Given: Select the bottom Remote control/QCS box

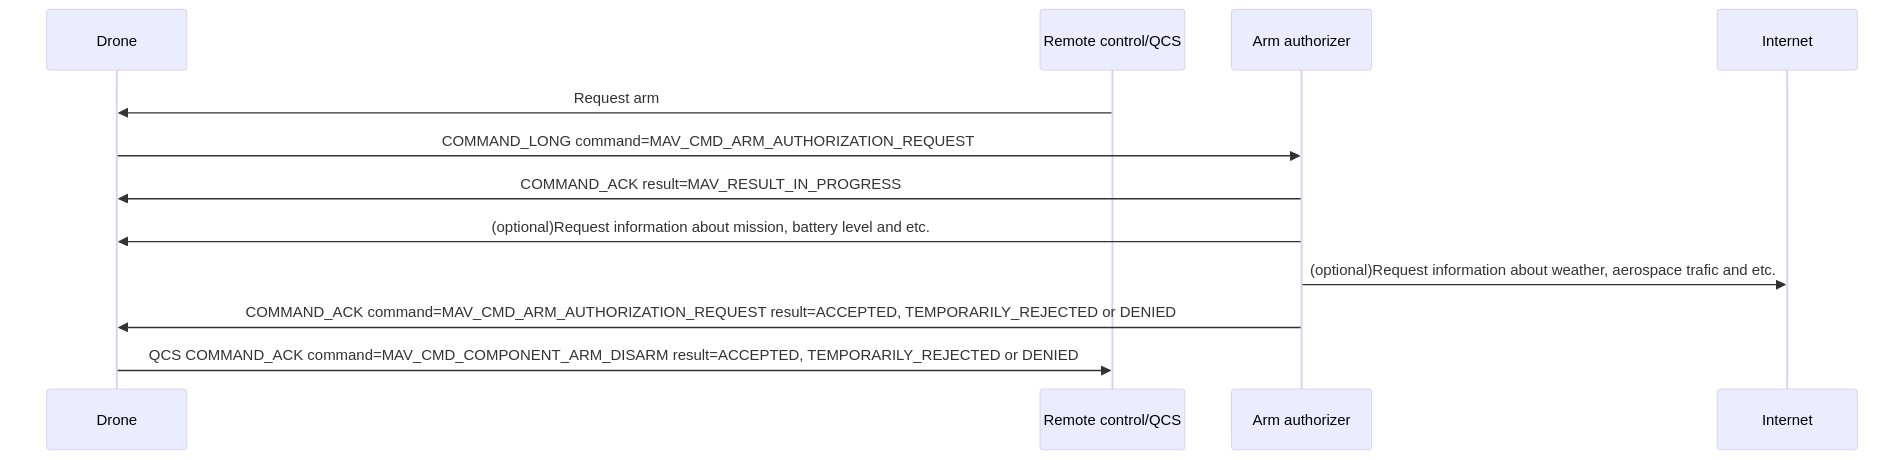Looking at the screenshot, I should [x=1112, y=419].
